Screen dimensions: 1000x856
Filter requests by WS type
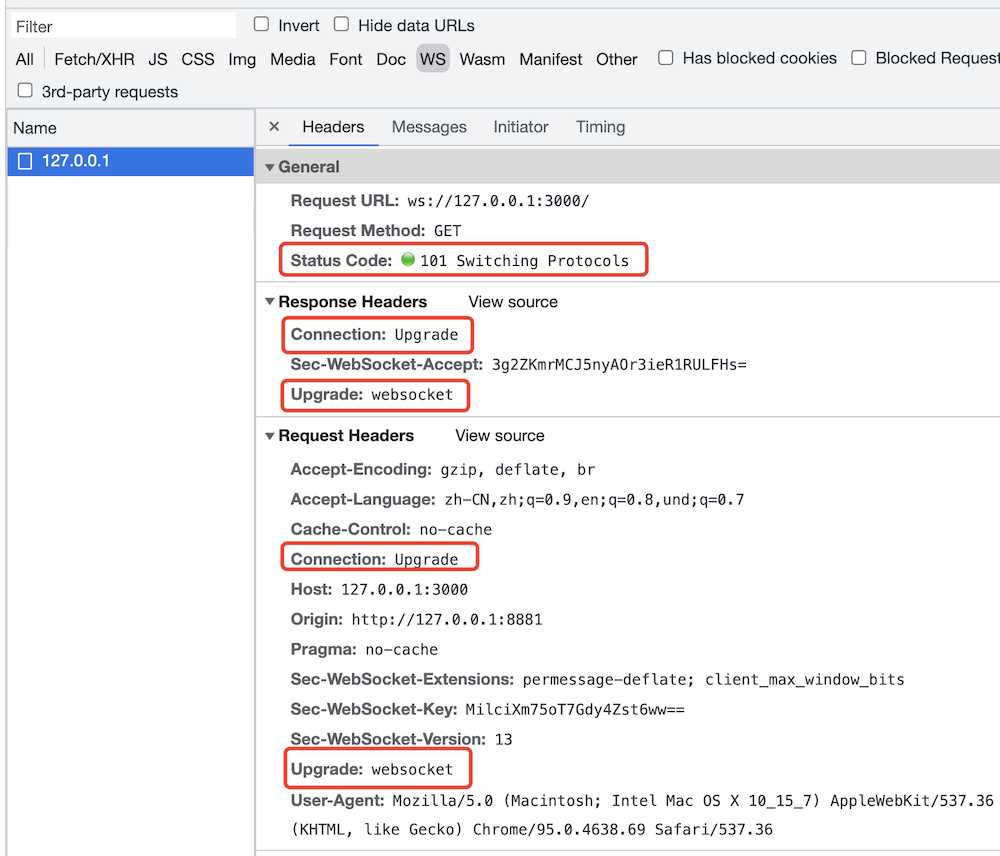coord(433,59)
